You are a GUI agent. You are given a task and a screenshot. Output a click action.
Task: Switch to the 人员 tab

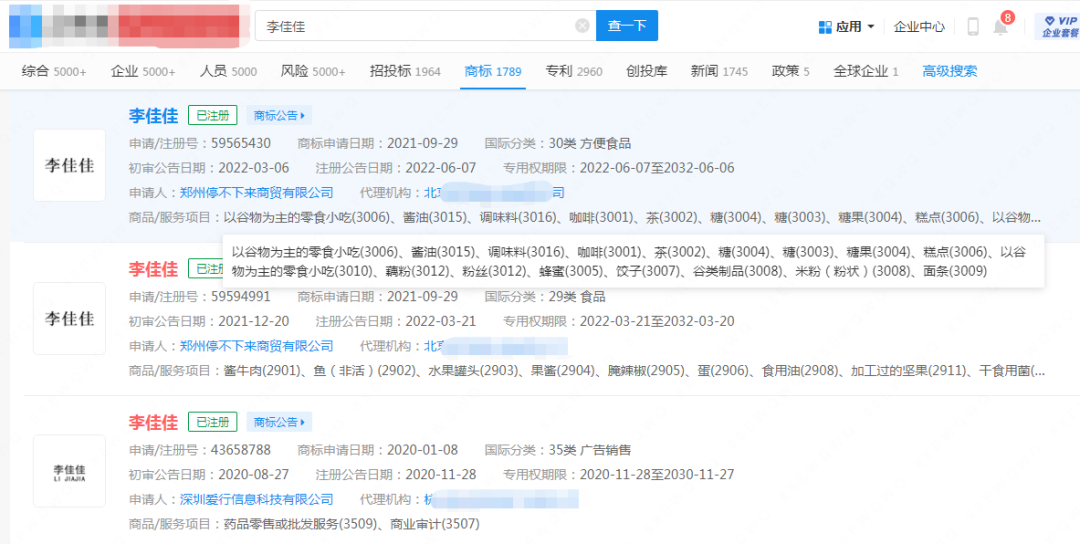tap(228, 71)
